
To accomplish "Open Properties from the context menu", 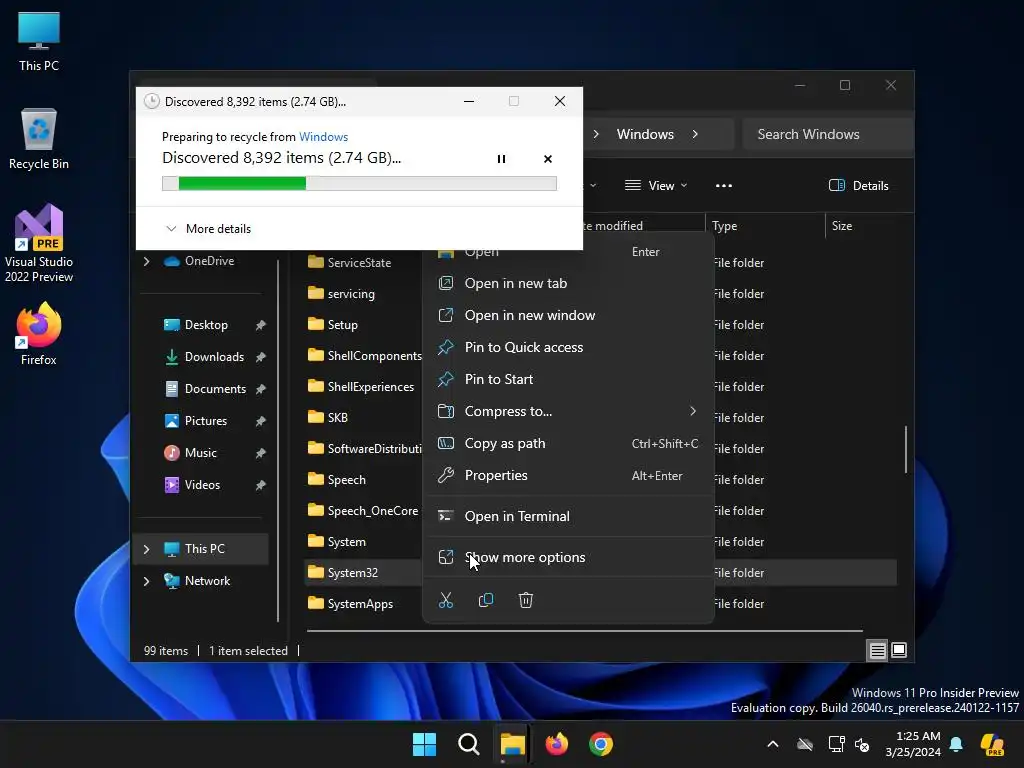I will (568, 475).
